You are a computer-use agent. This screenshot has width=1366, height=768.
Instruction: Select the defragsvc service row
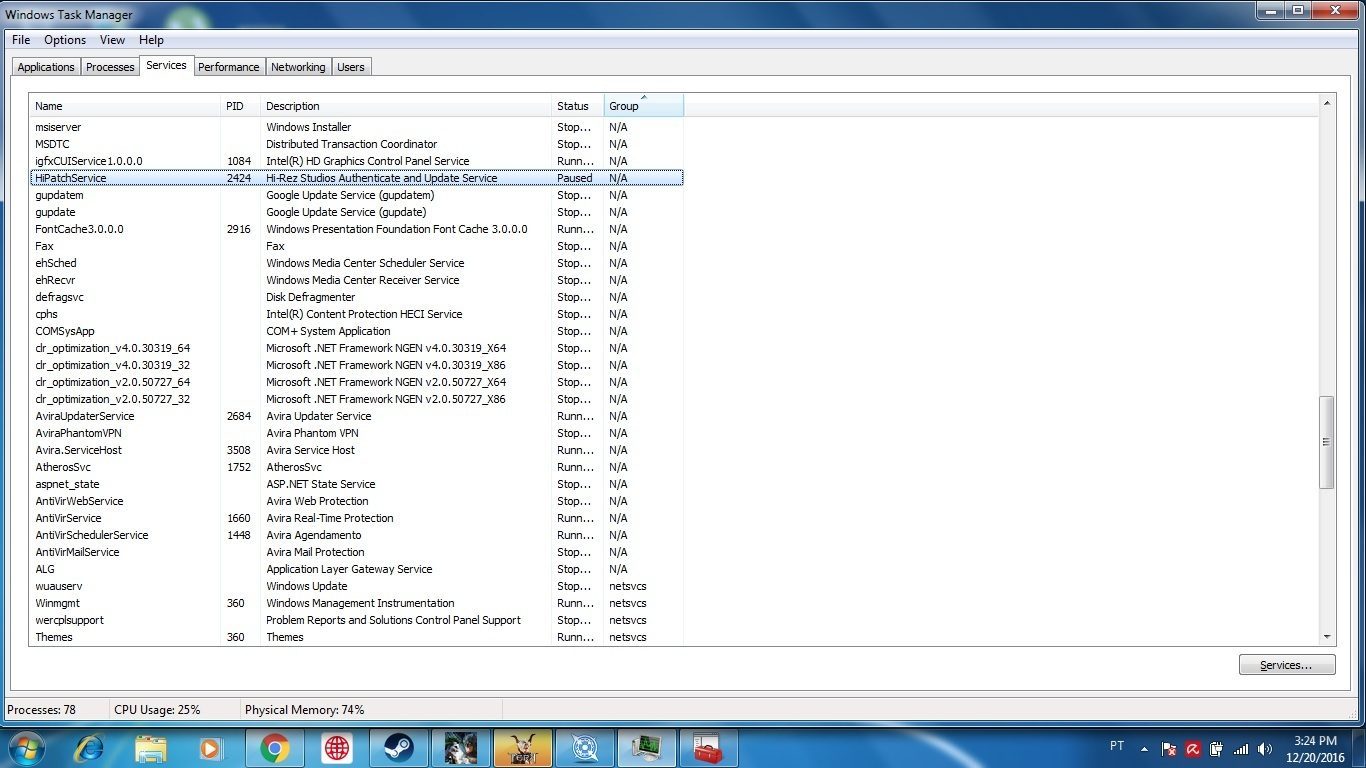click(x=357, y=297)
